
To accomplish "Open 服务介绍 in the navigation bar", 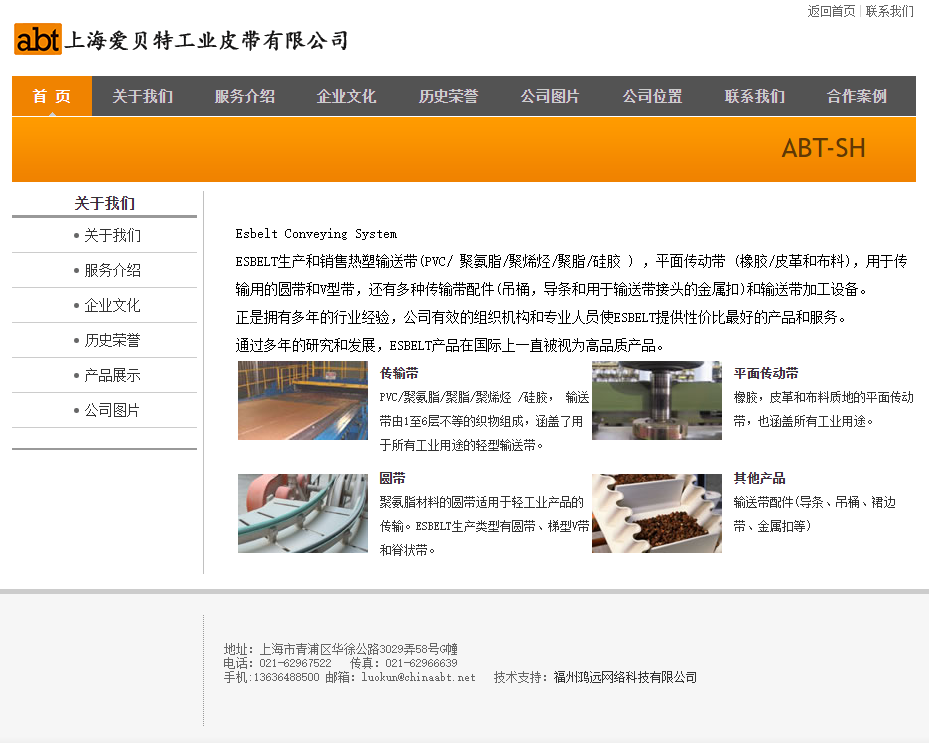I will click(245, 96).
